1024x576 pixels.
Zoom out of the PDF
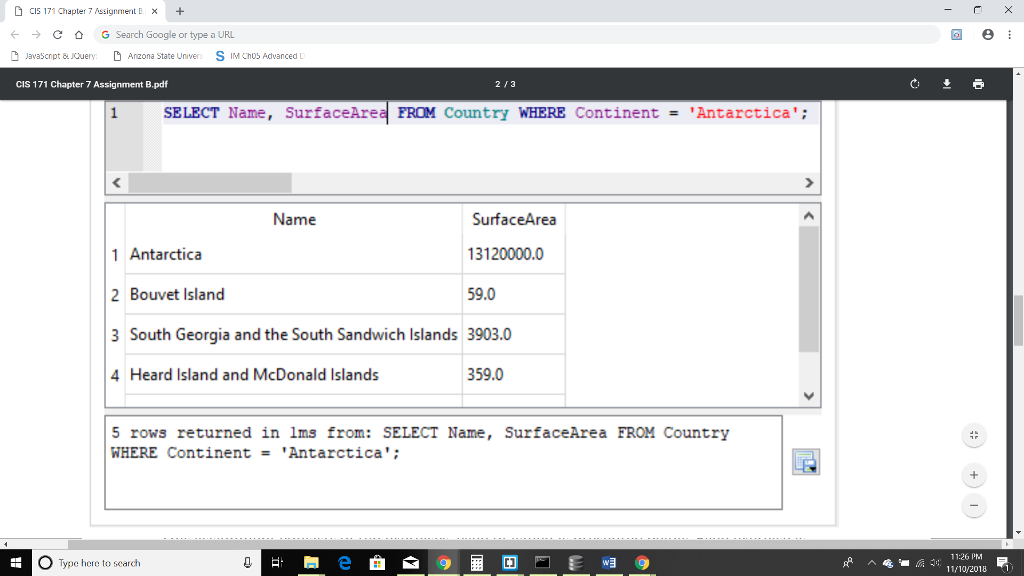(974, 505)
